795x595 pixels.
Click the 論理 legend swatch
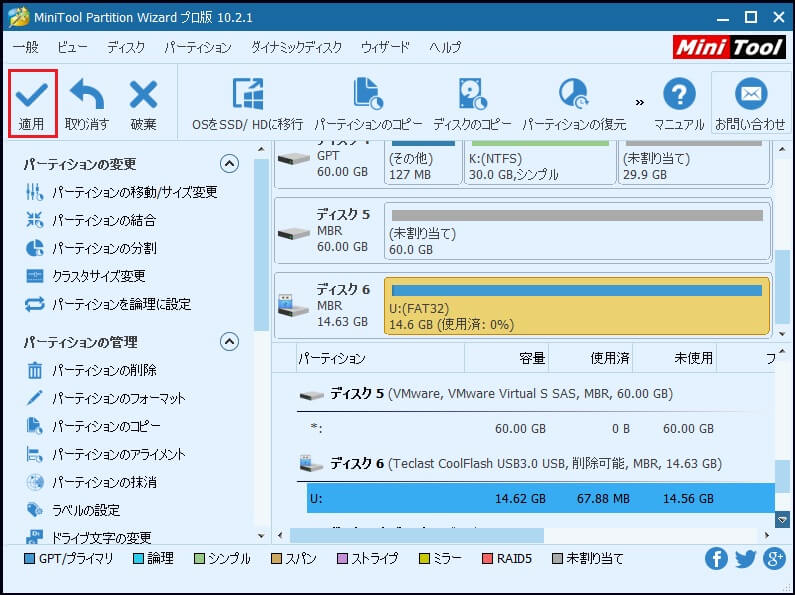(138, 559)
